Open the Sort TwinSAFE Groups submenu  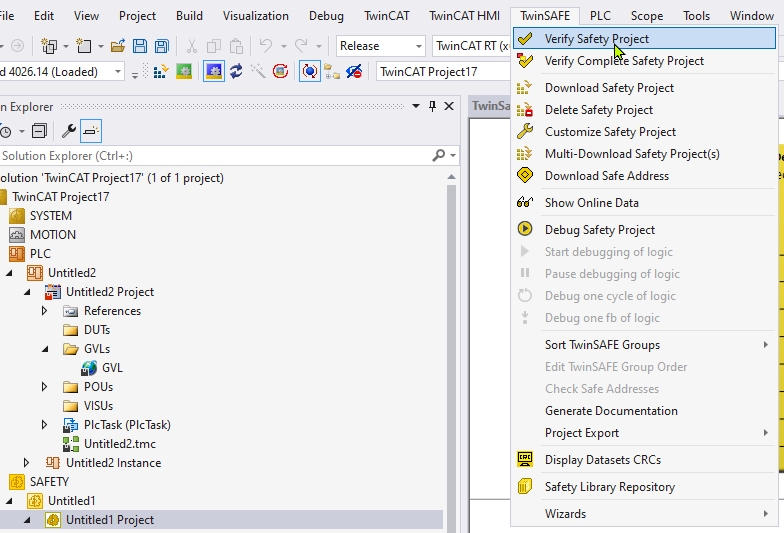[x=644, y=345]
